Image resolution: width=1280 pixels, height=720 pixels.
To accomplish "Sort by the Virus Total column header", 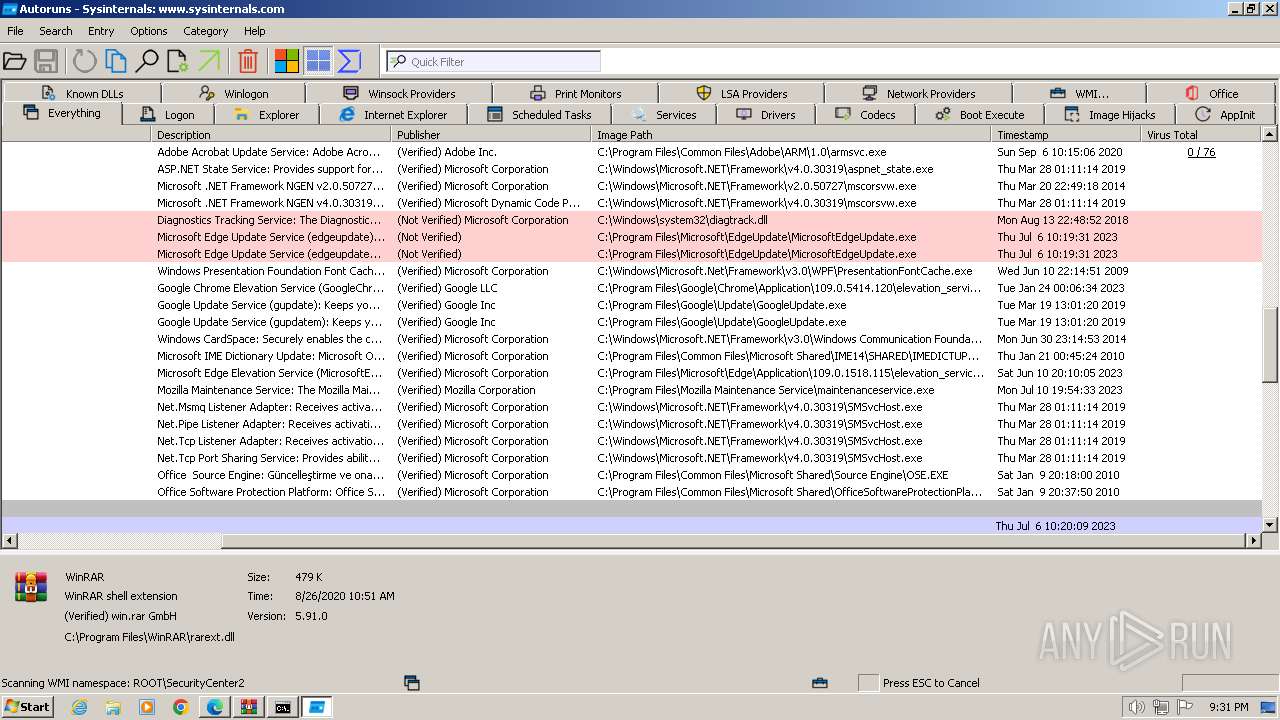I will click(1201, 134).
